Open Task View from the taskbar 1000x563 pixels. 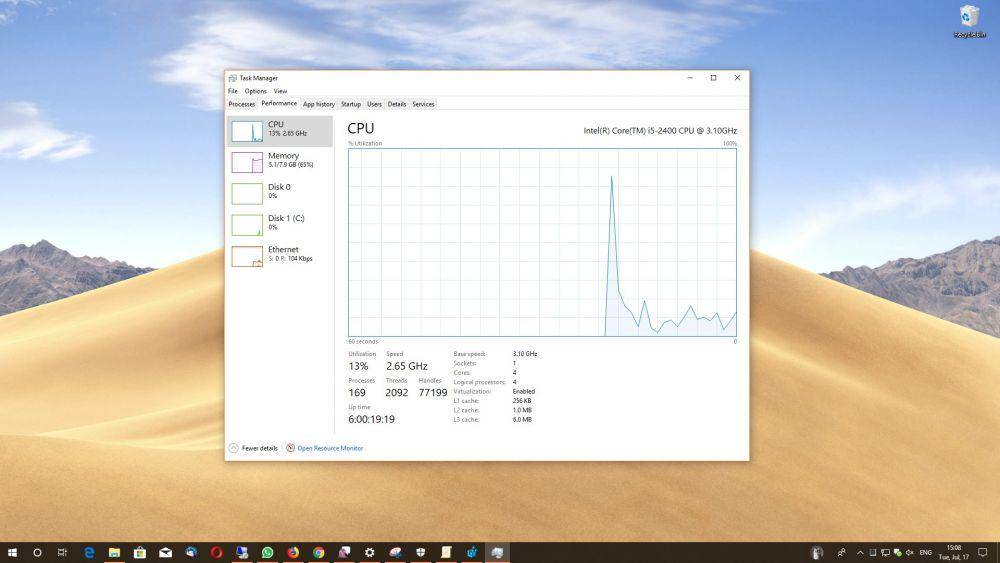[x=62, y=553]
